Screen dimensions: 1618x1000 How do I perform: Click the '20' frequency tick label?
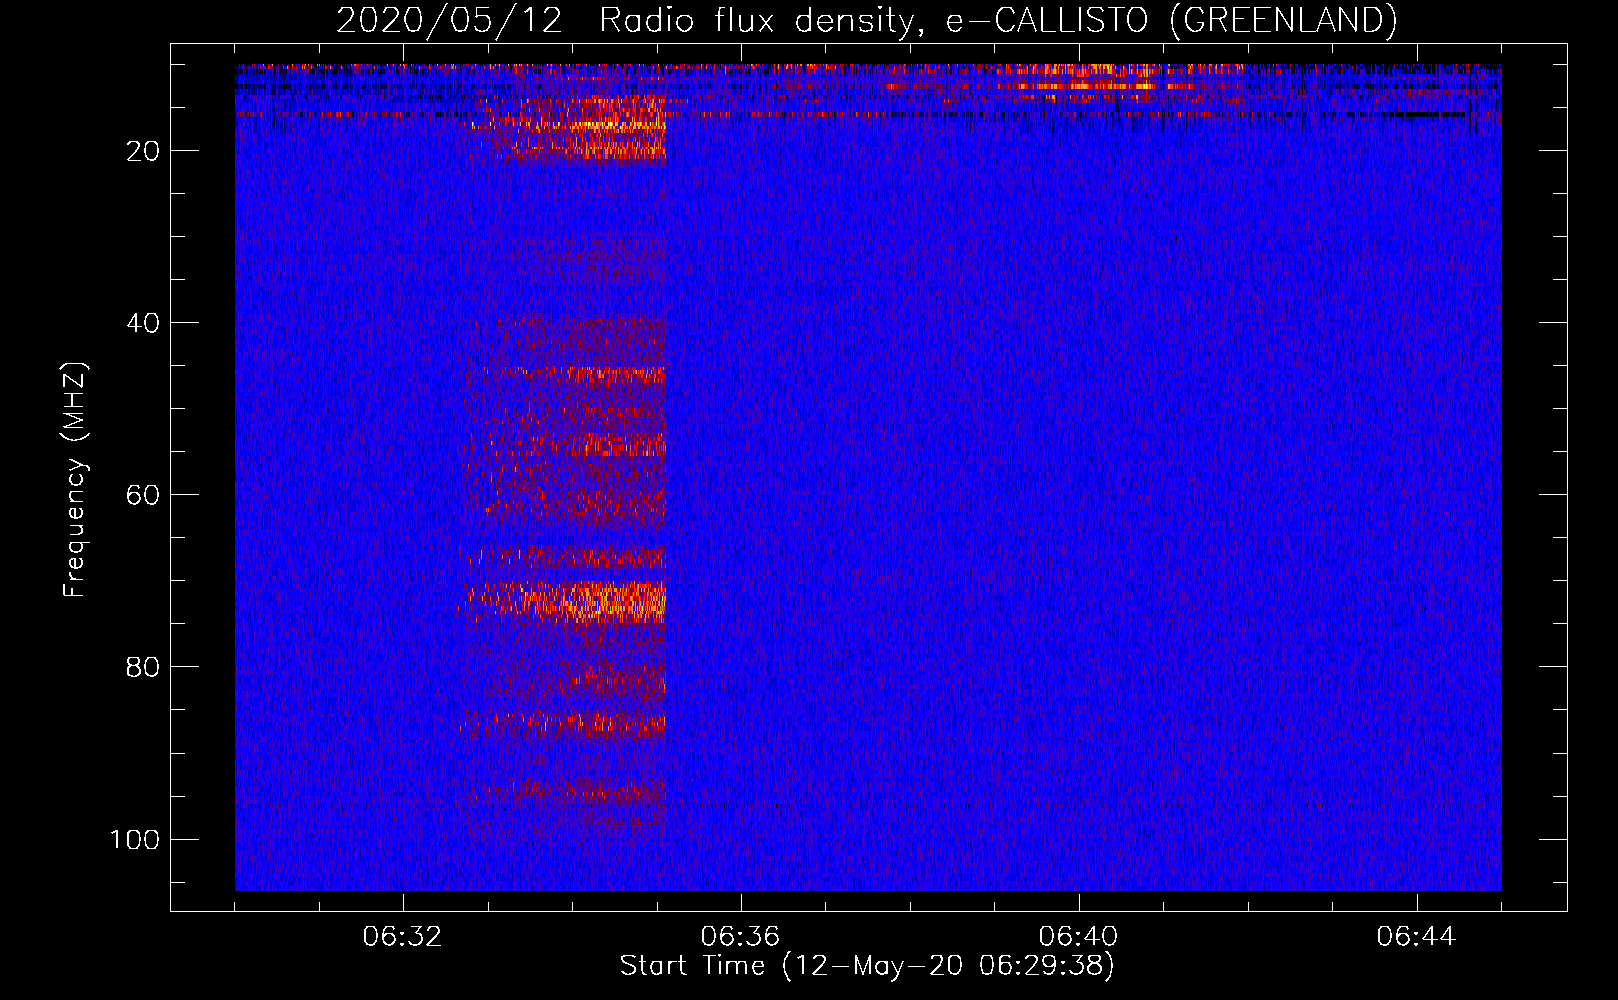[143, 151]
